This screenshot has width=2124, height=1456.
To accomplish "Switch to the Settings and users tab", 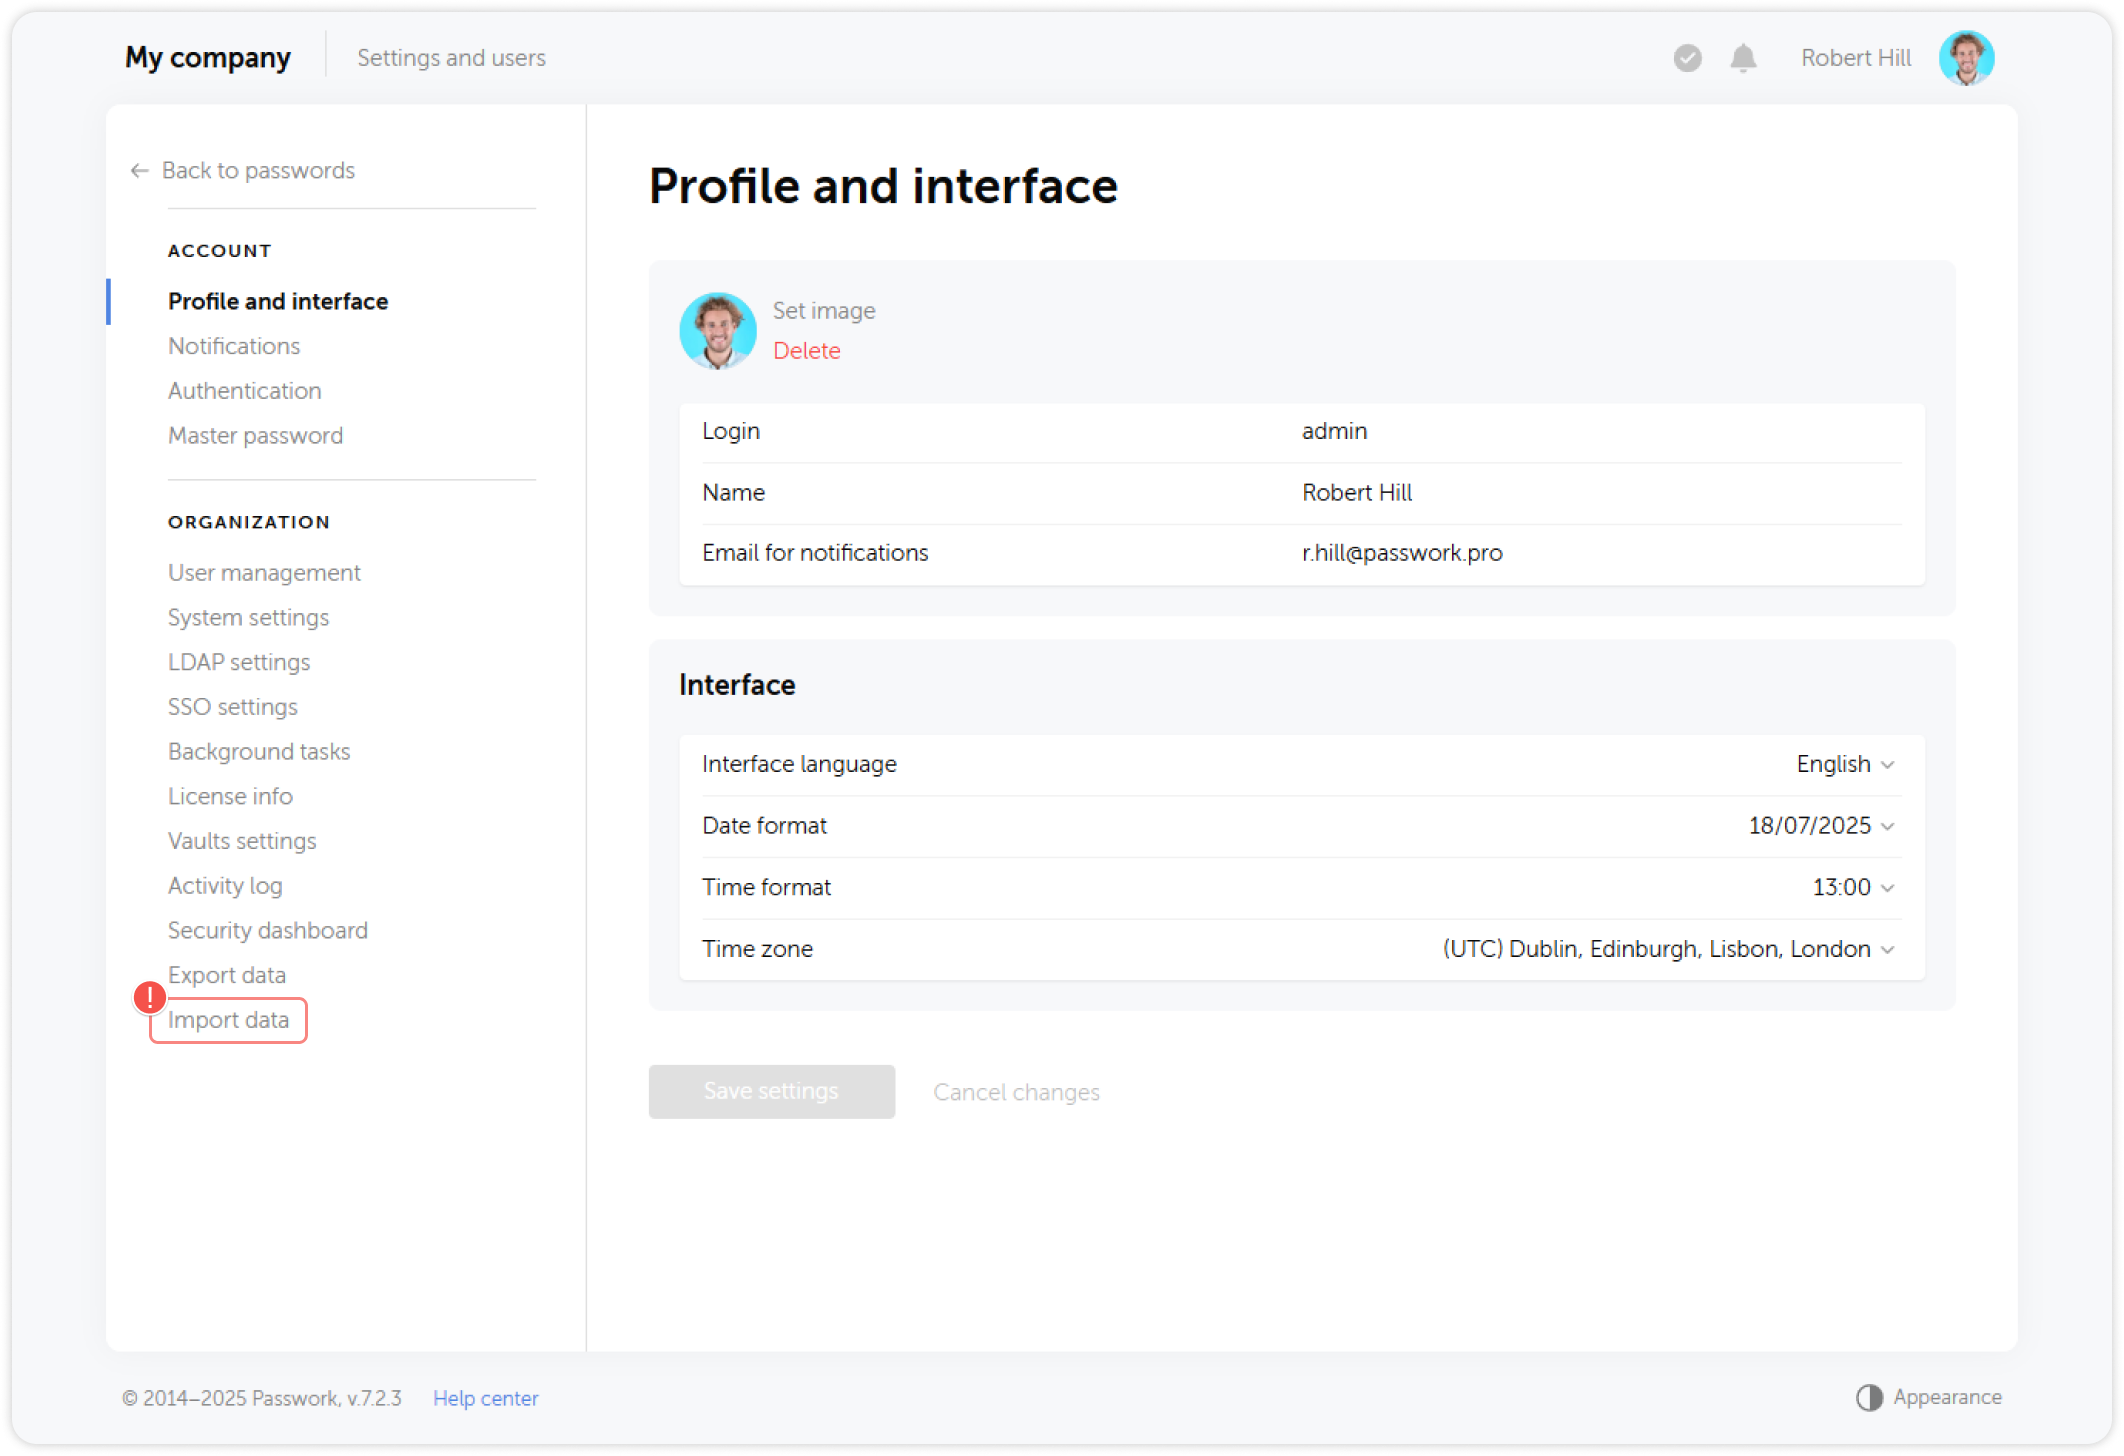I will pyautogui.click(x=451, y=57).
